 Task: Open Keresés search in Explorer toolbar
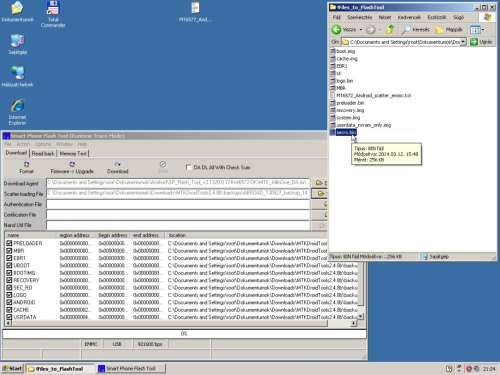pos(416,30)
